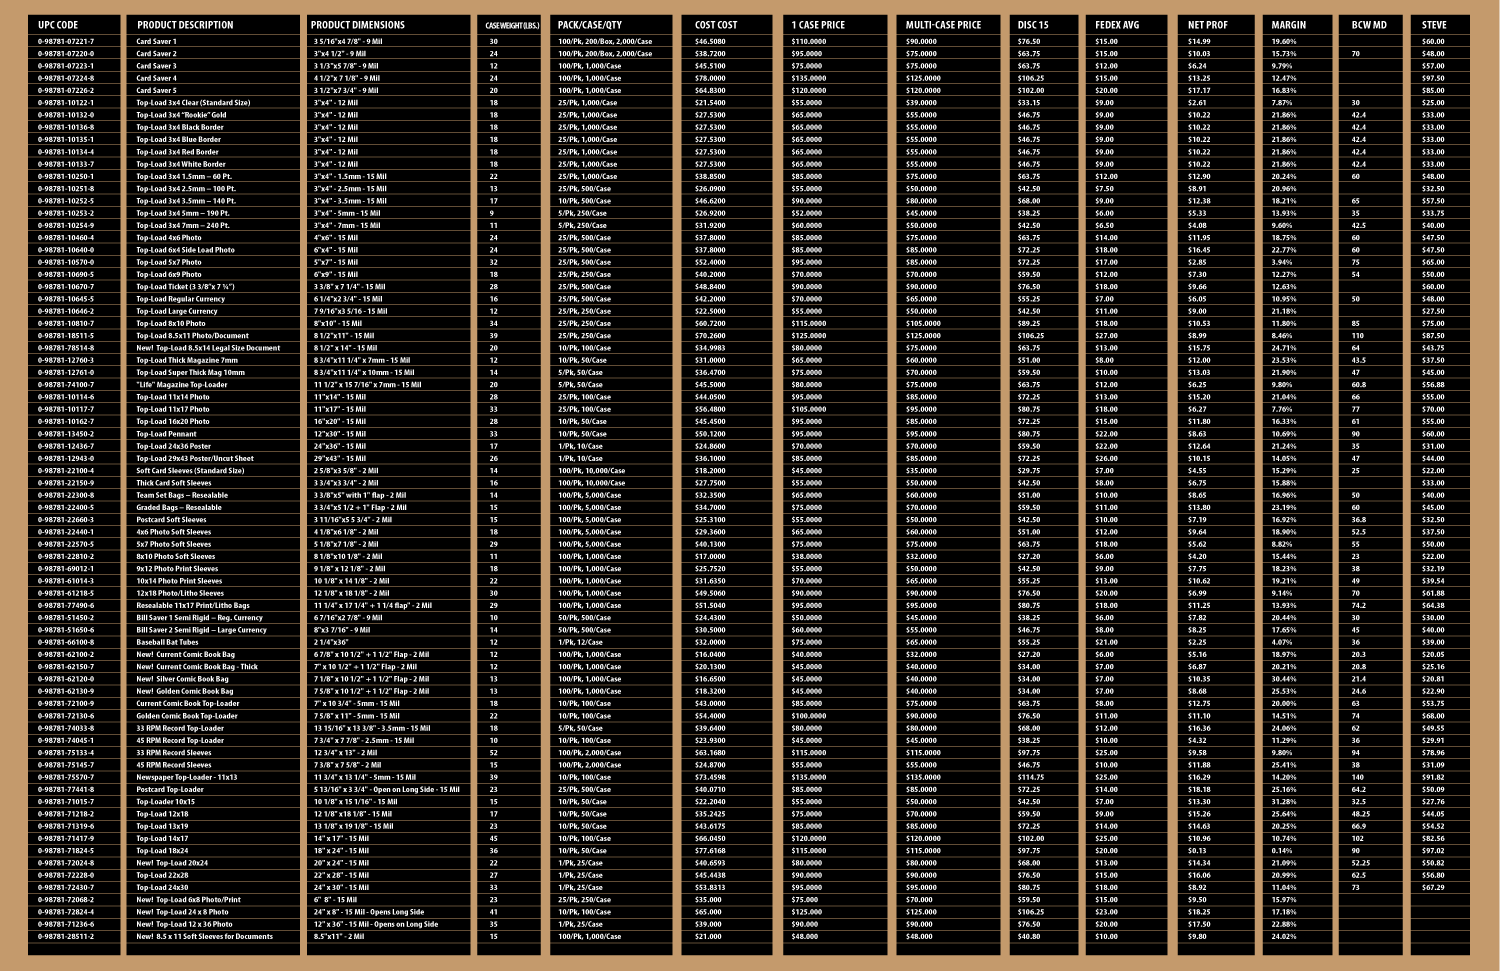Viewport: 1500px width, 971px height.
Task: Click the COST COST column header
Action: tap(716, 25)
